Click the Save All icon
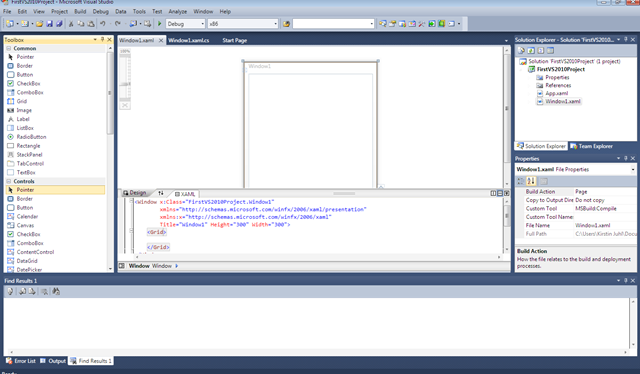 coord(59,24)
